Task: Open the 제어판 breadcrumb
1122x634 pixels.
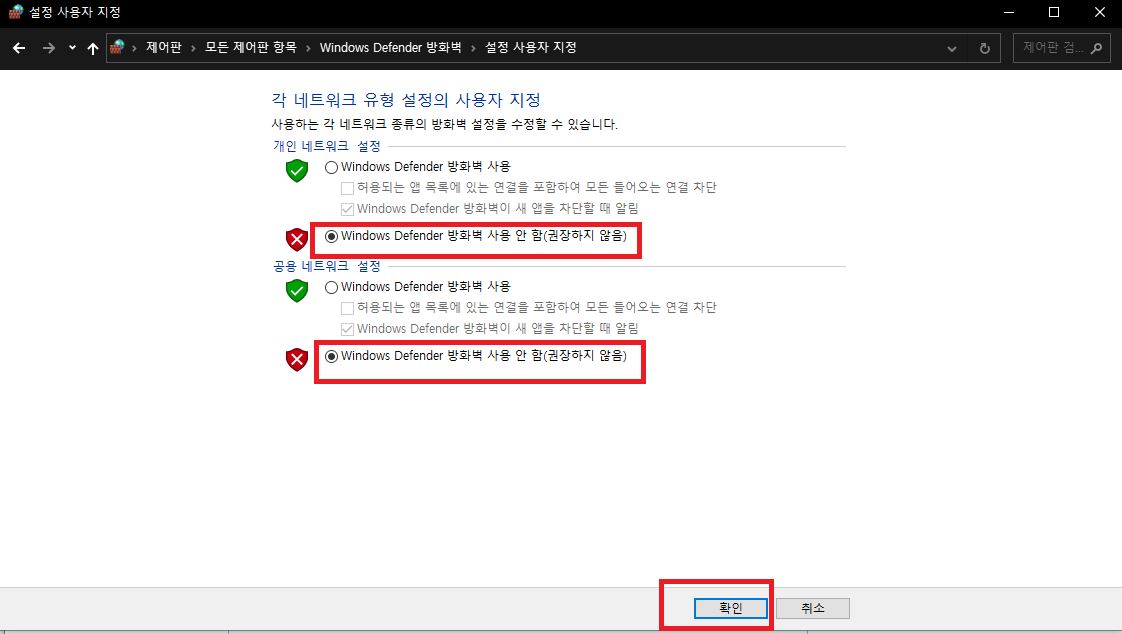Action: pos(164,47)
